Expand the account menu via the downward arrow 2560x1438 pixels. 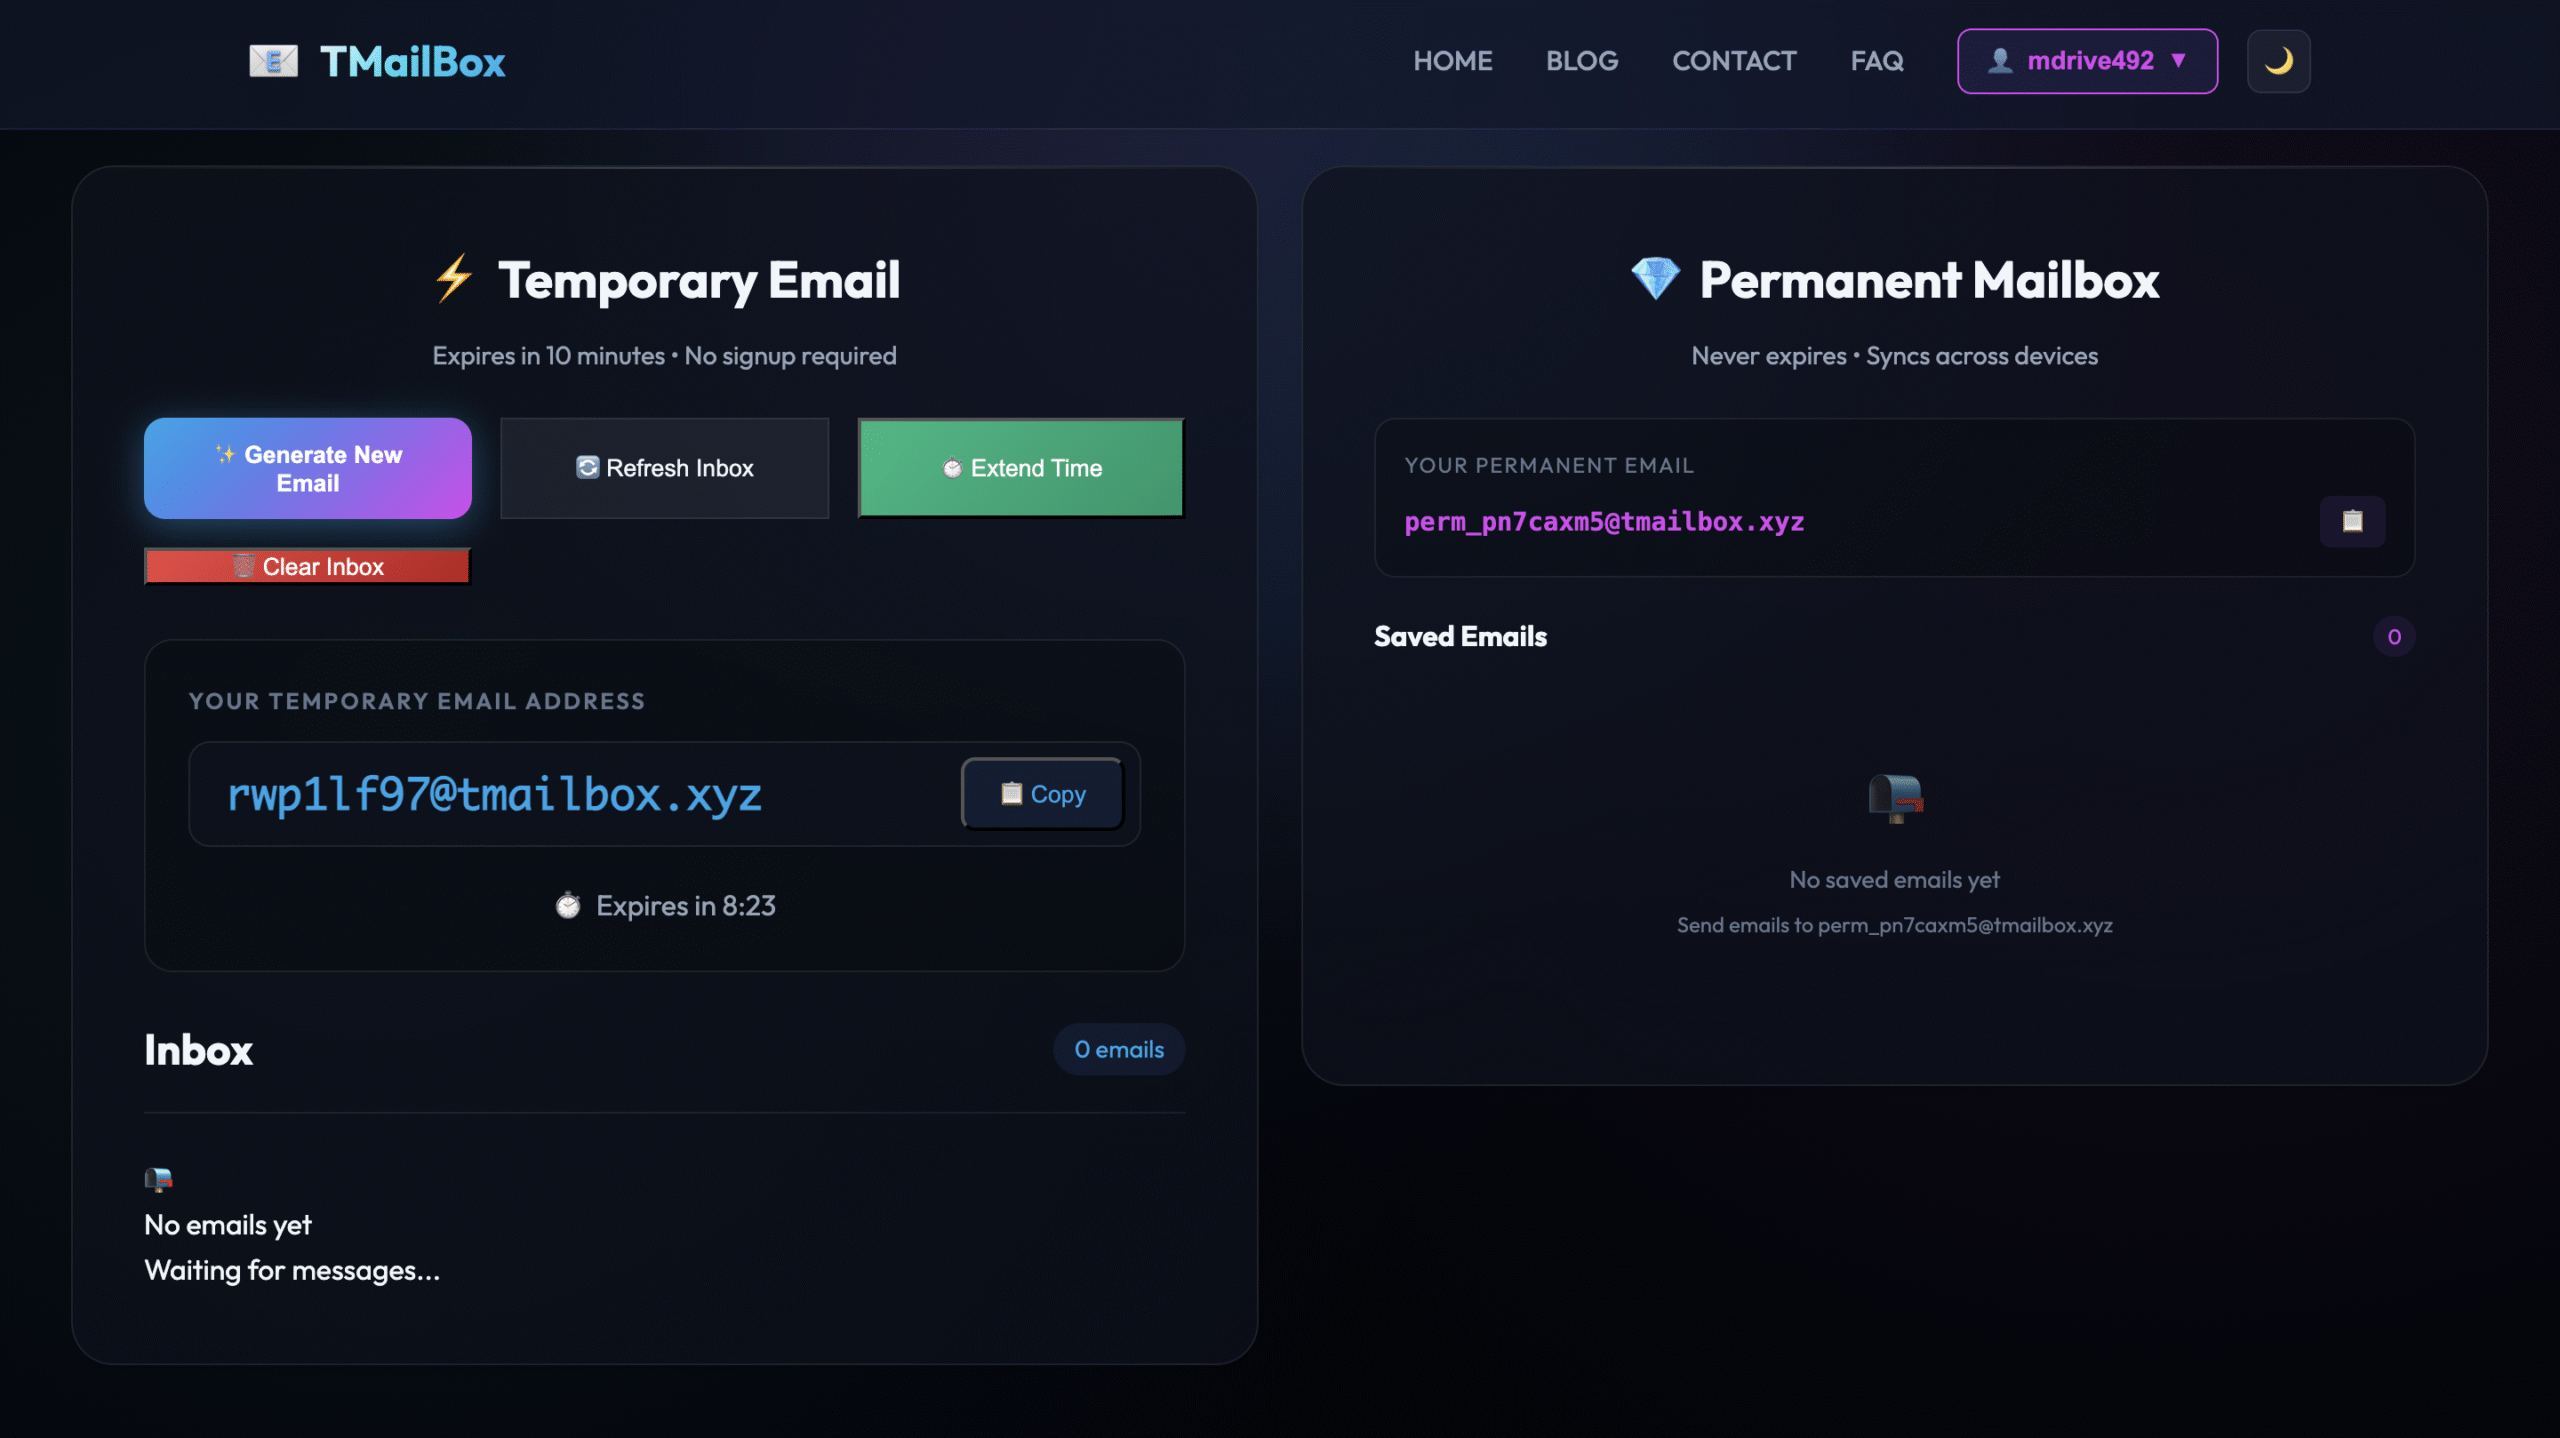pyautogui.click(x=2178, y=61)
